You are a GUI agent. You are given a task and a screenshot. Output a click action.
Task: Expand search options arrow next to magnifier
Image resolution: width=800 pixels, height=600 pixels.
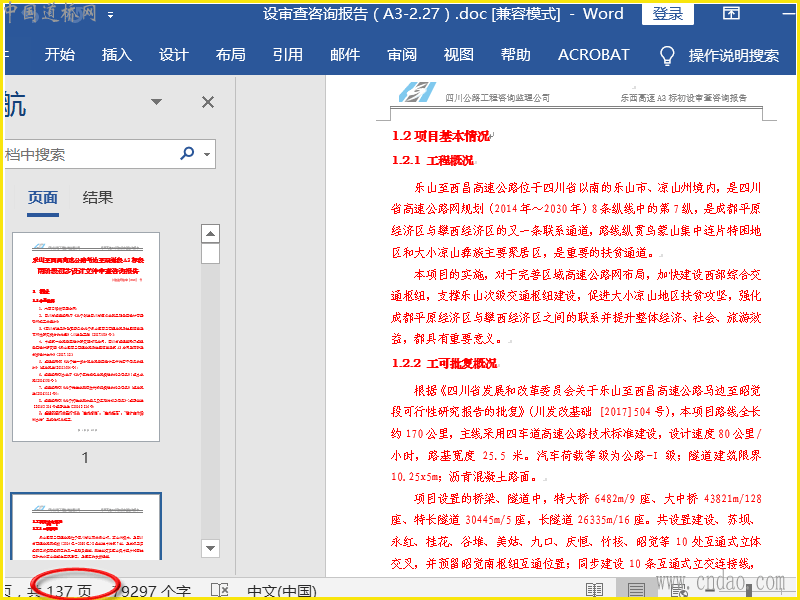(x=207, y=155)
